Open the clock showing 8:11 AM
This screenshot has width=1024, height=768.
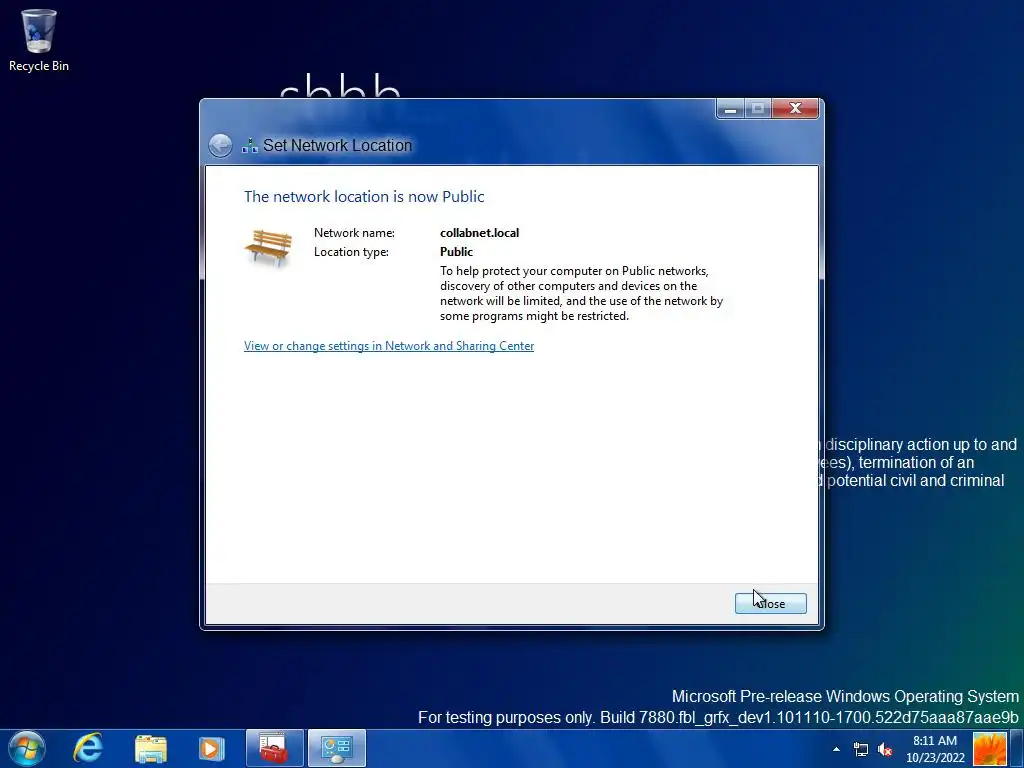coord(935,749)
